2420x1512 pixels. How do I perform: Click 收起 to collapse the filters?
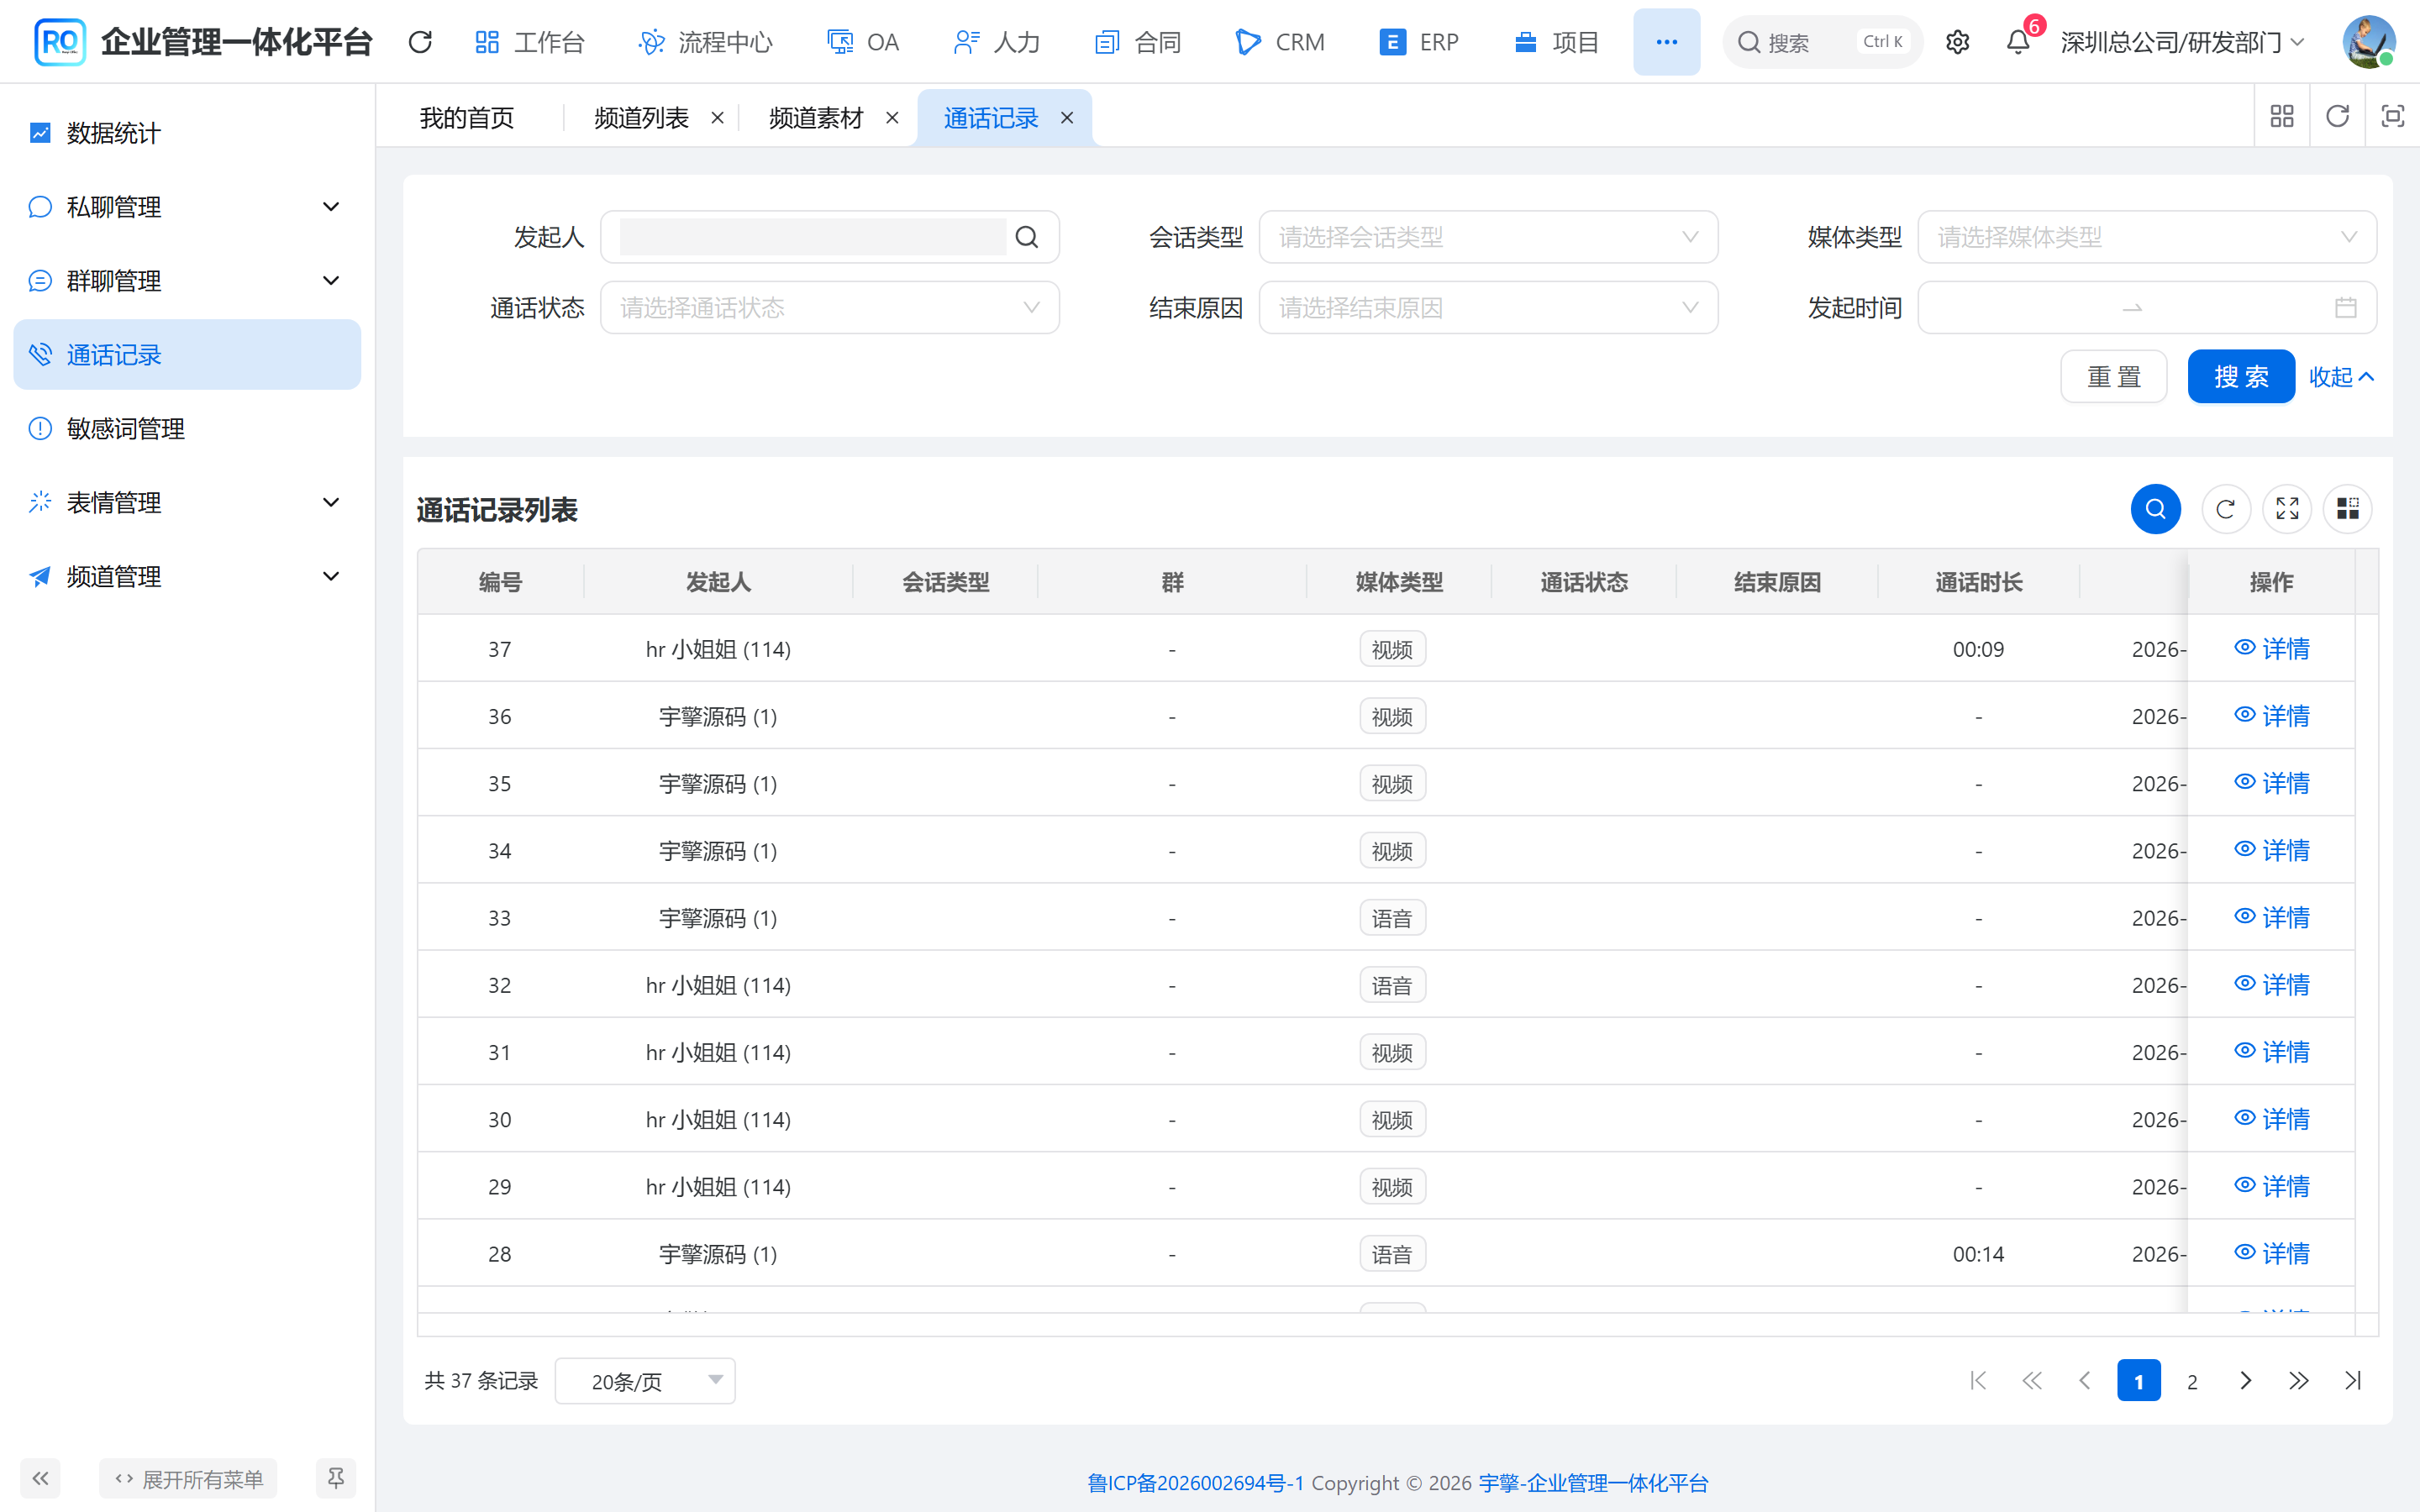click(2341, 377)
